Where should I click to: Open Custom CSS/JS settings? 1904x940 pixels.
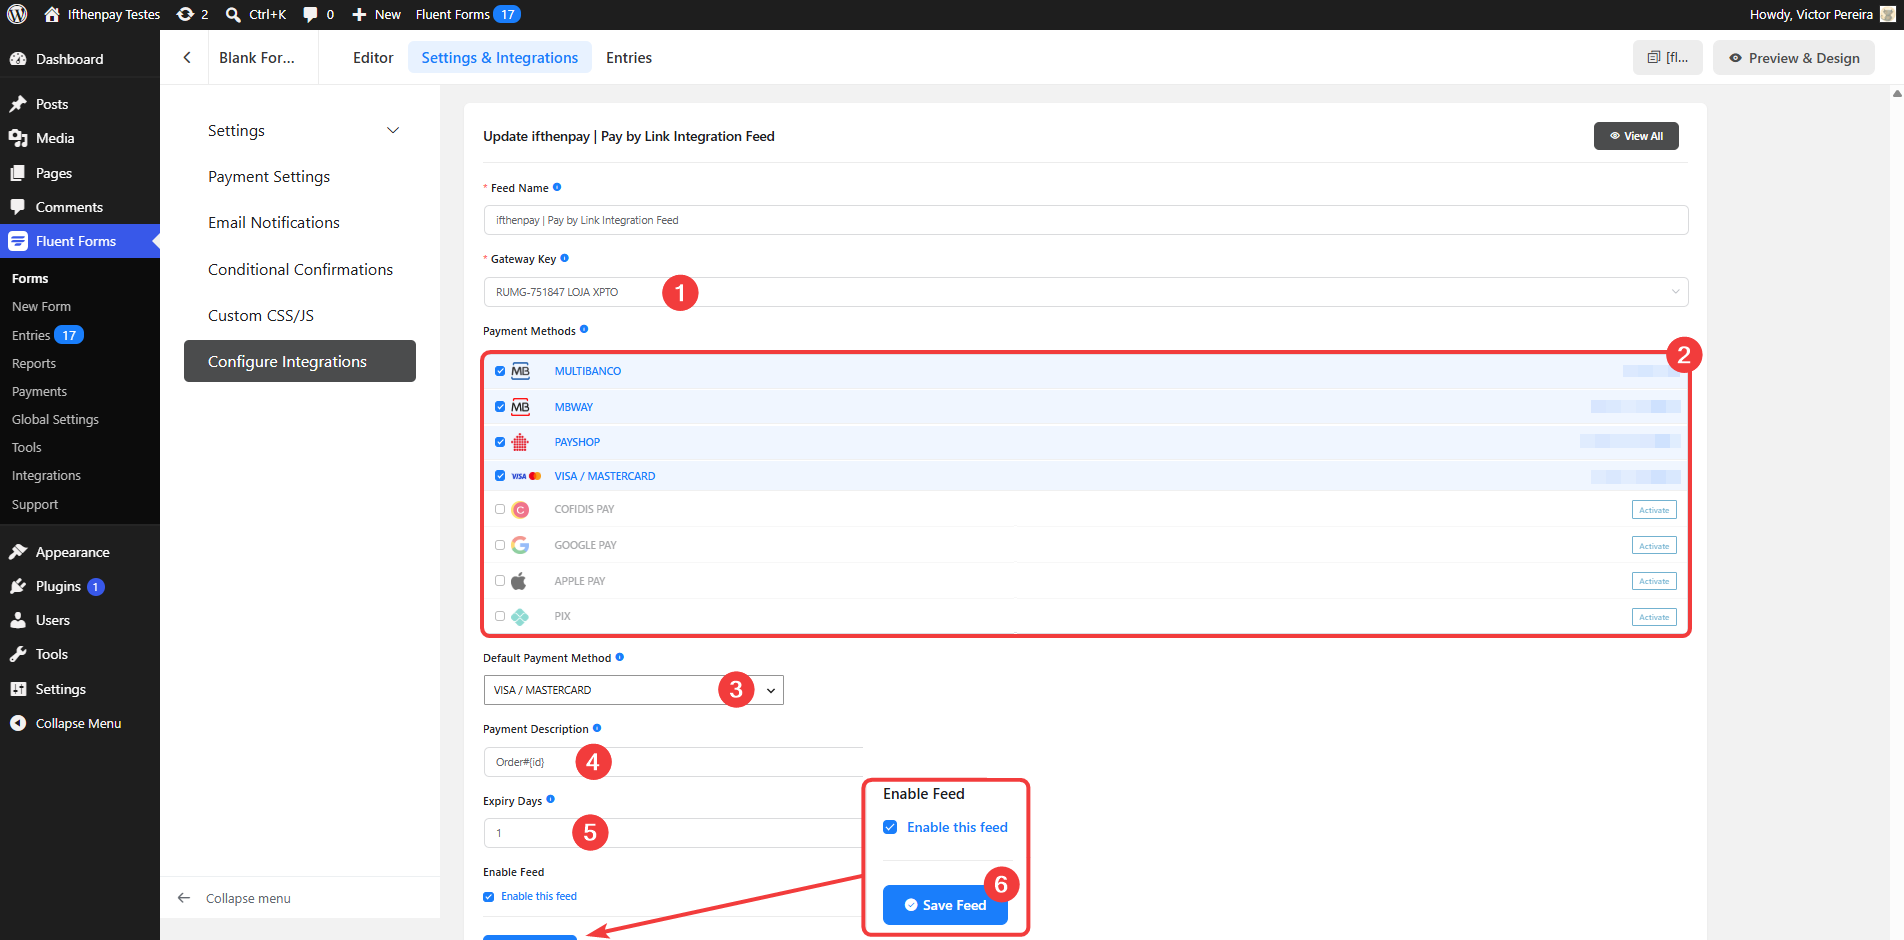[x=261, y=316]
